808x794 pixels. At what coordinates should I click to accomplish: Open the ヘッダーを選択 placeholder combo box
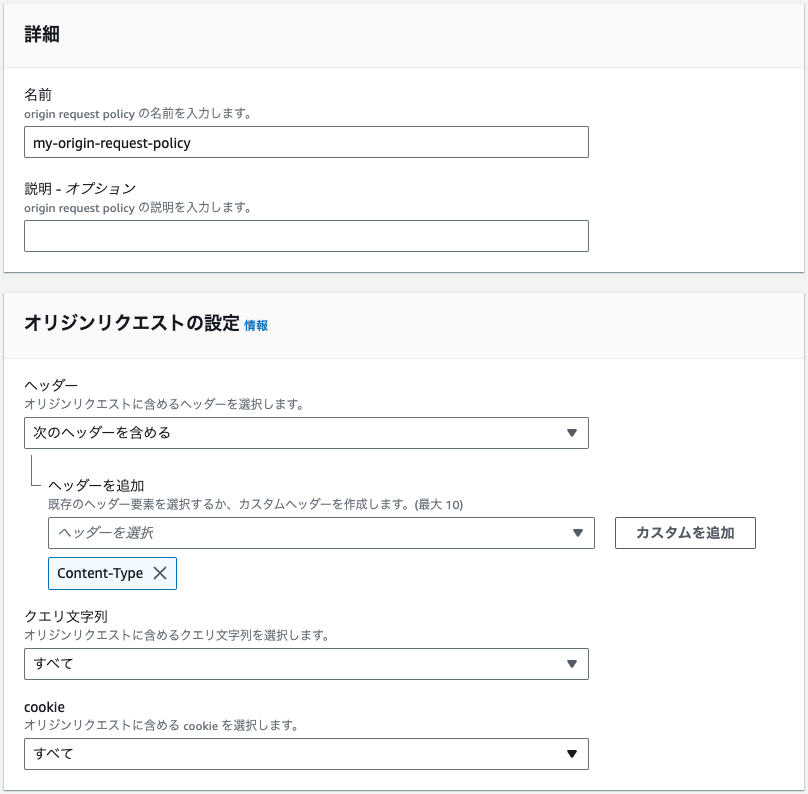point(321,533)
